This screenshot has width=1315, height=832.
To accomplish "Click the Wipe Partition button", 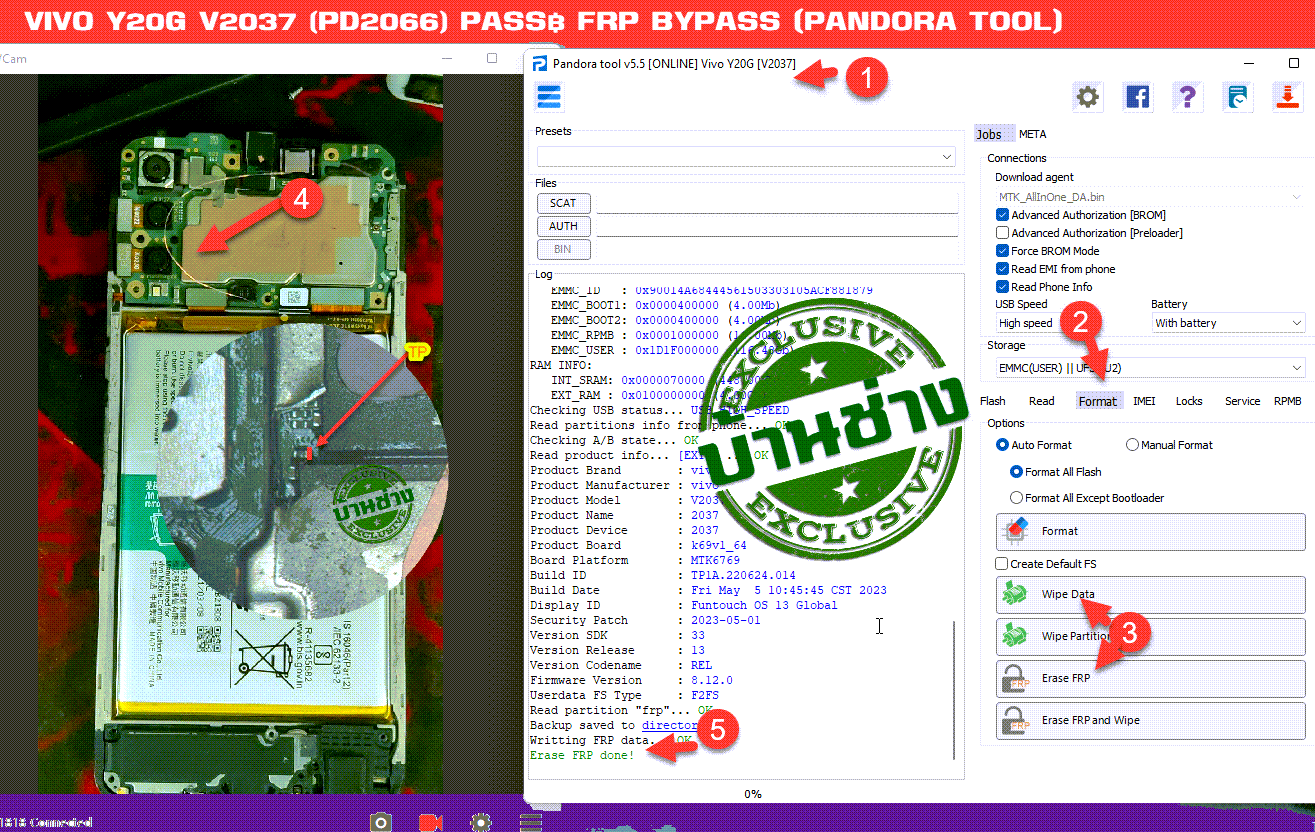I will click(1151, 636).
